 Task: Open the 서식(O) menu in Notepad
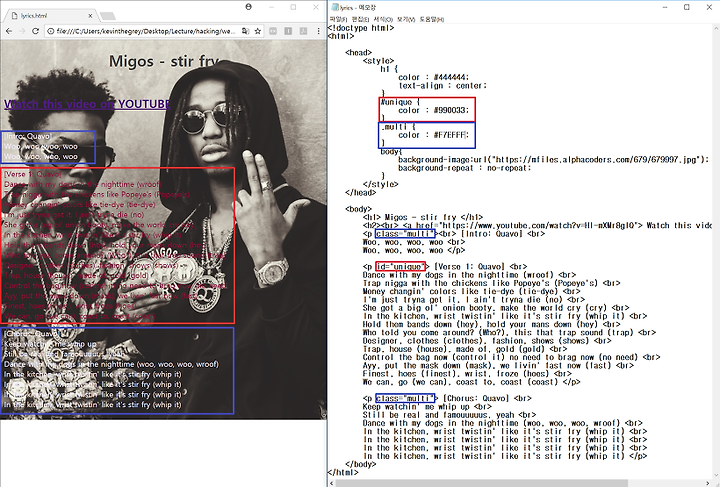[x=383, y=19]
